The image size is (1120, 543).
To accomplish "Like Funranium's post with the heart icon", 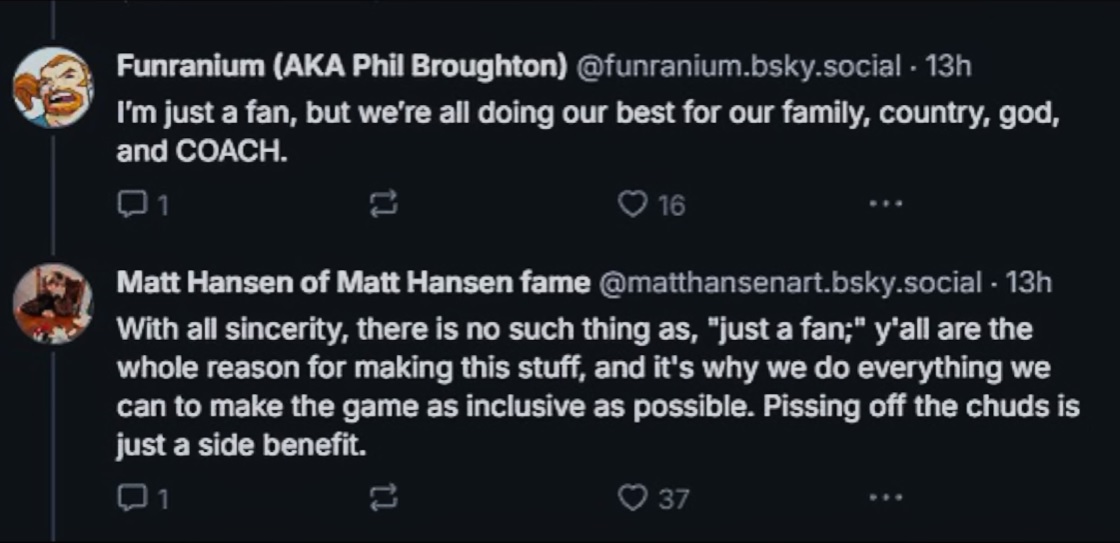I will (x=631, y=206).
